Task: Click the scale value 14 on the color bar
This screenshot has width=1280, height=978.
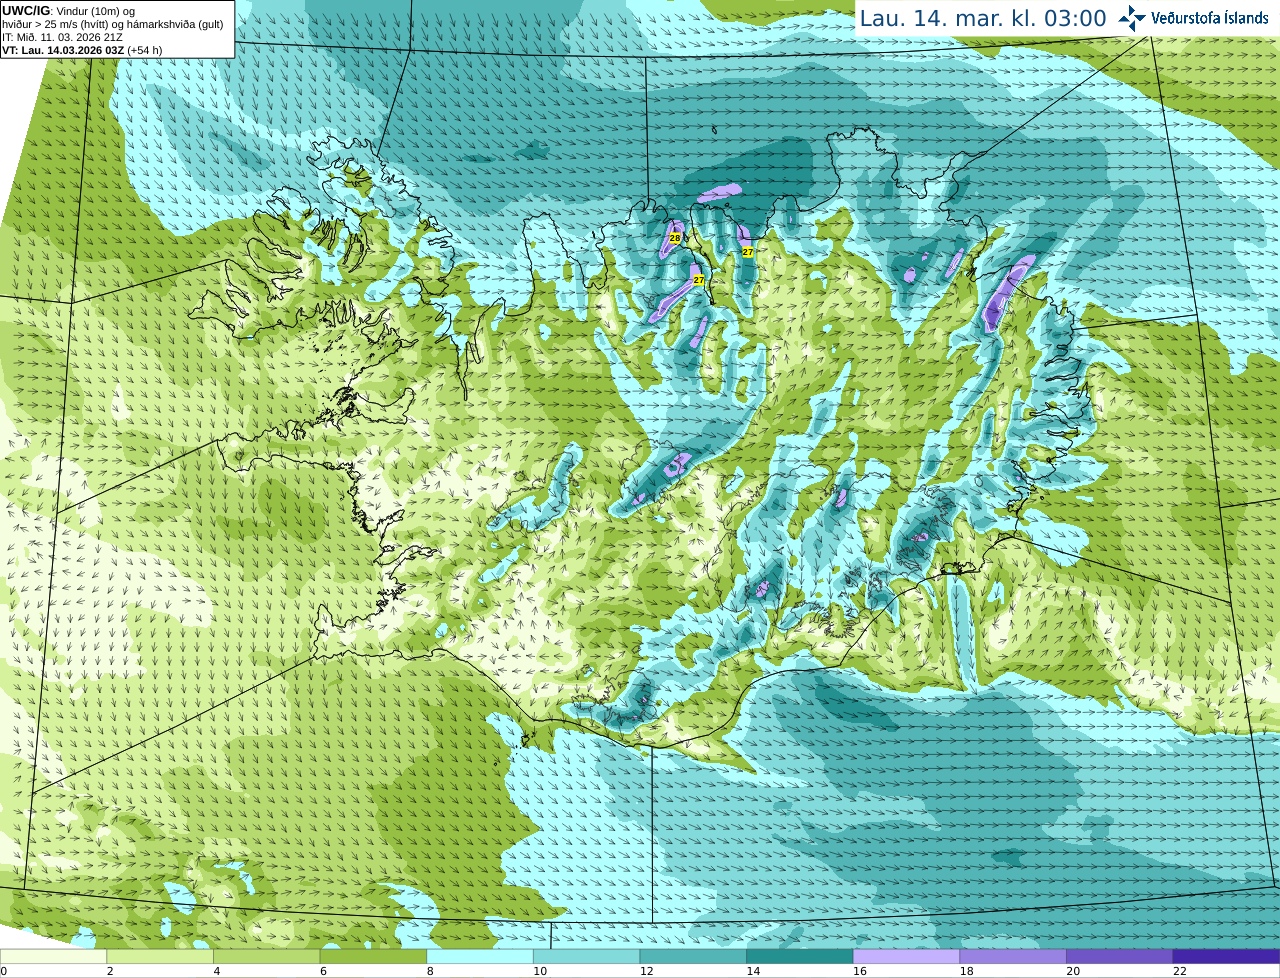Action: click(x=753, y=971)
